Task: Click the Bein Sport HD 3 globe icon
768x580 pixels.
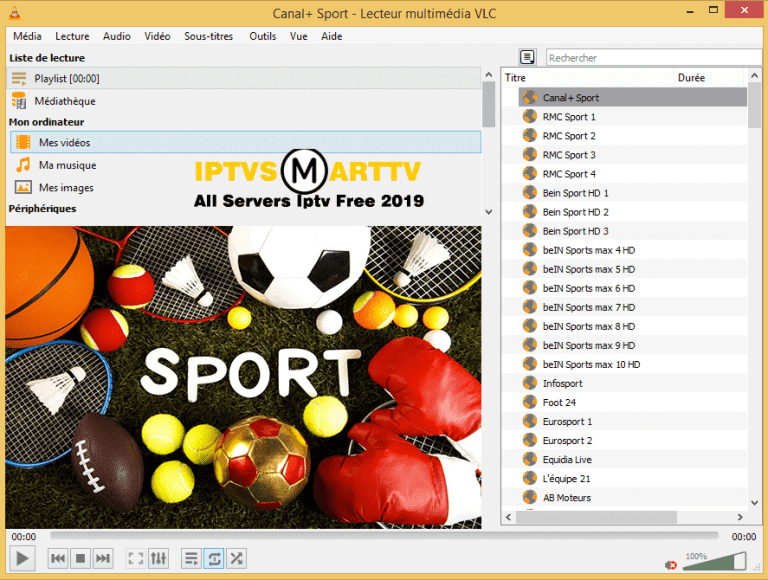Action: (x=529, y=231)
